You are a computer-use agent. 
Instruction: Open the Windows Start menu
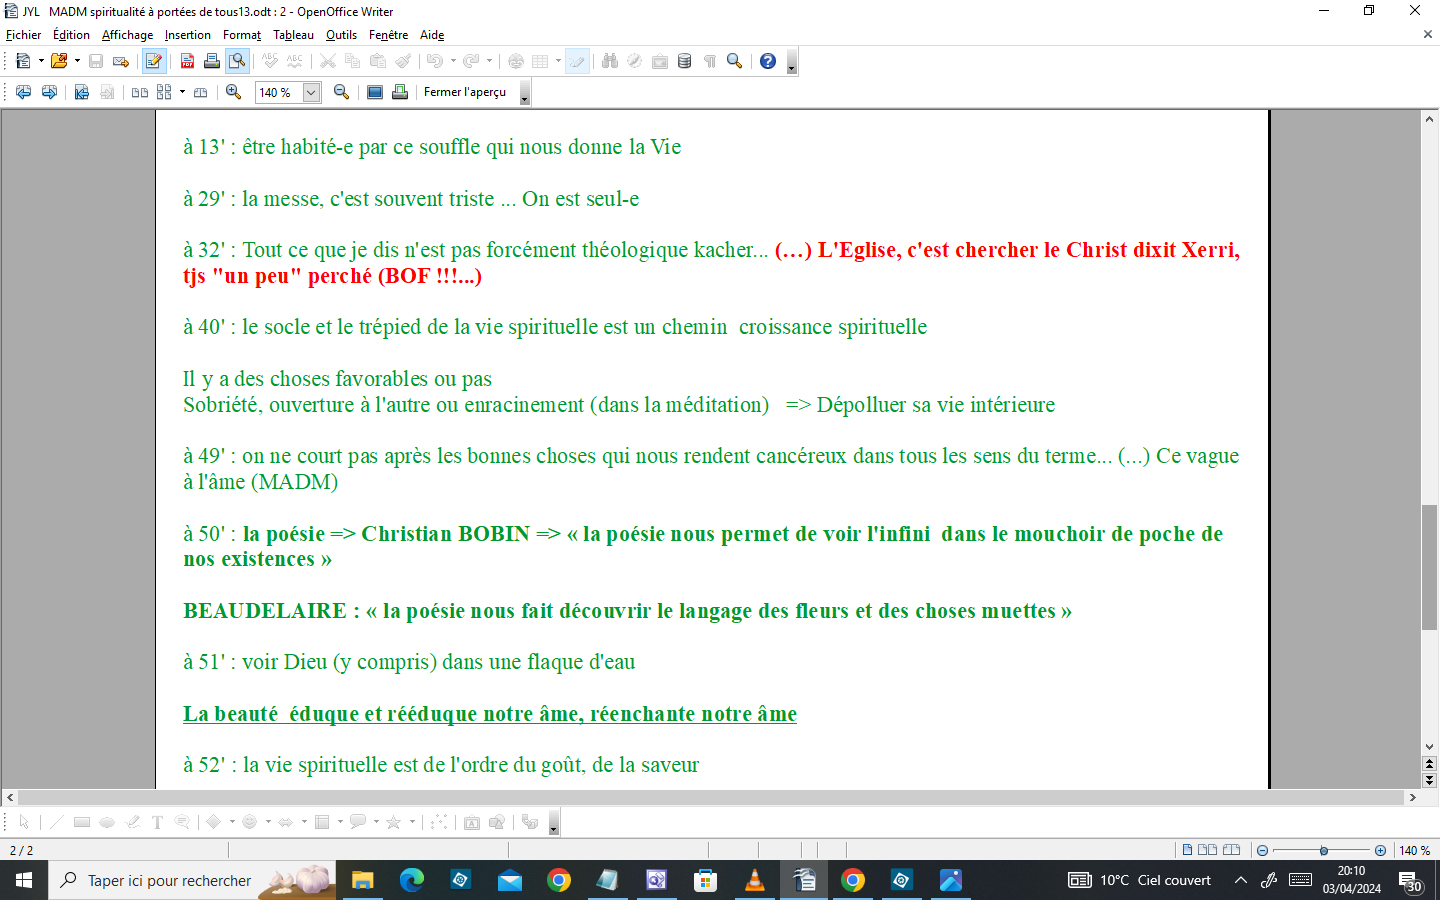(x=24, y=880)
